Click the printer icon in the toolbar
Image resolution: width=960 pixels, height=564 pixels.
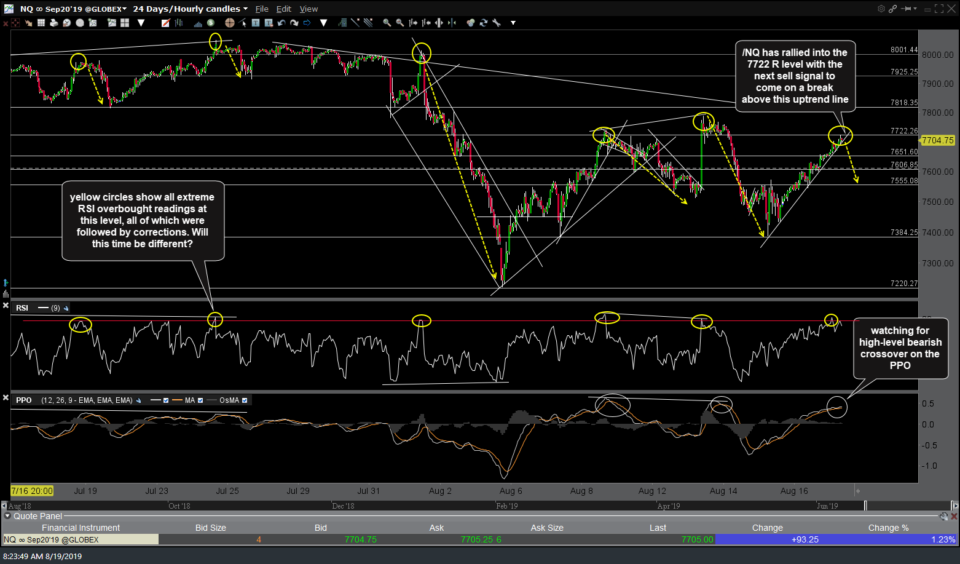coord(54,23)
